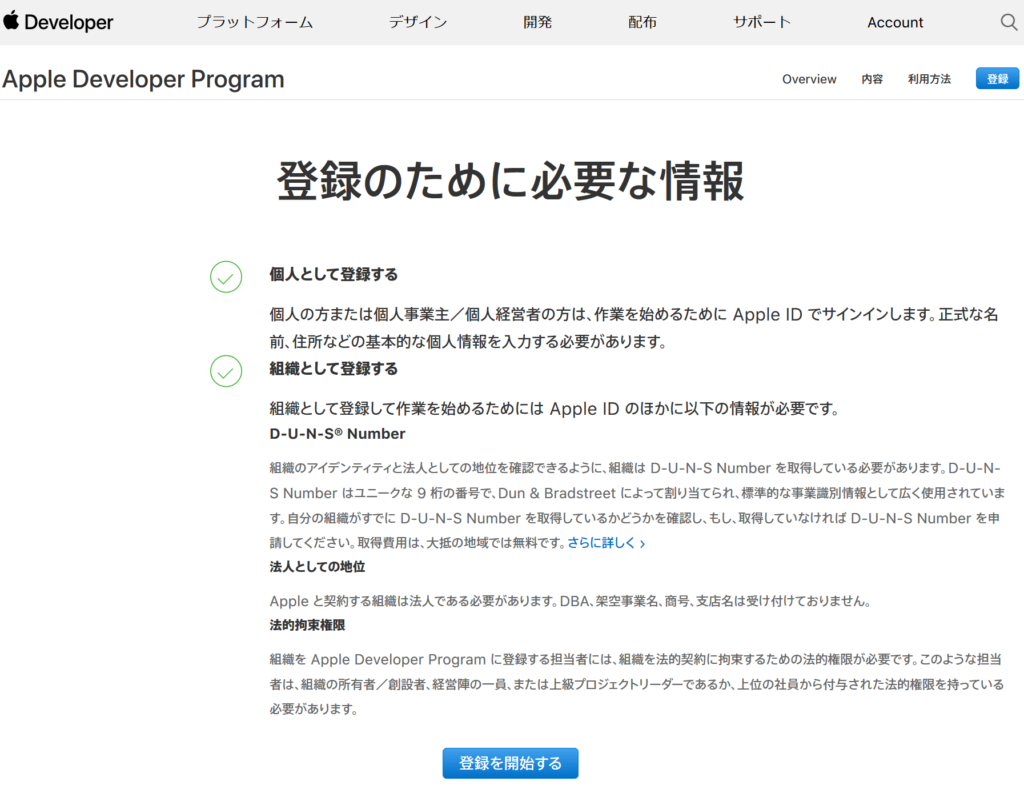Click the 法人としての地位 subheading

pos(317,566)
